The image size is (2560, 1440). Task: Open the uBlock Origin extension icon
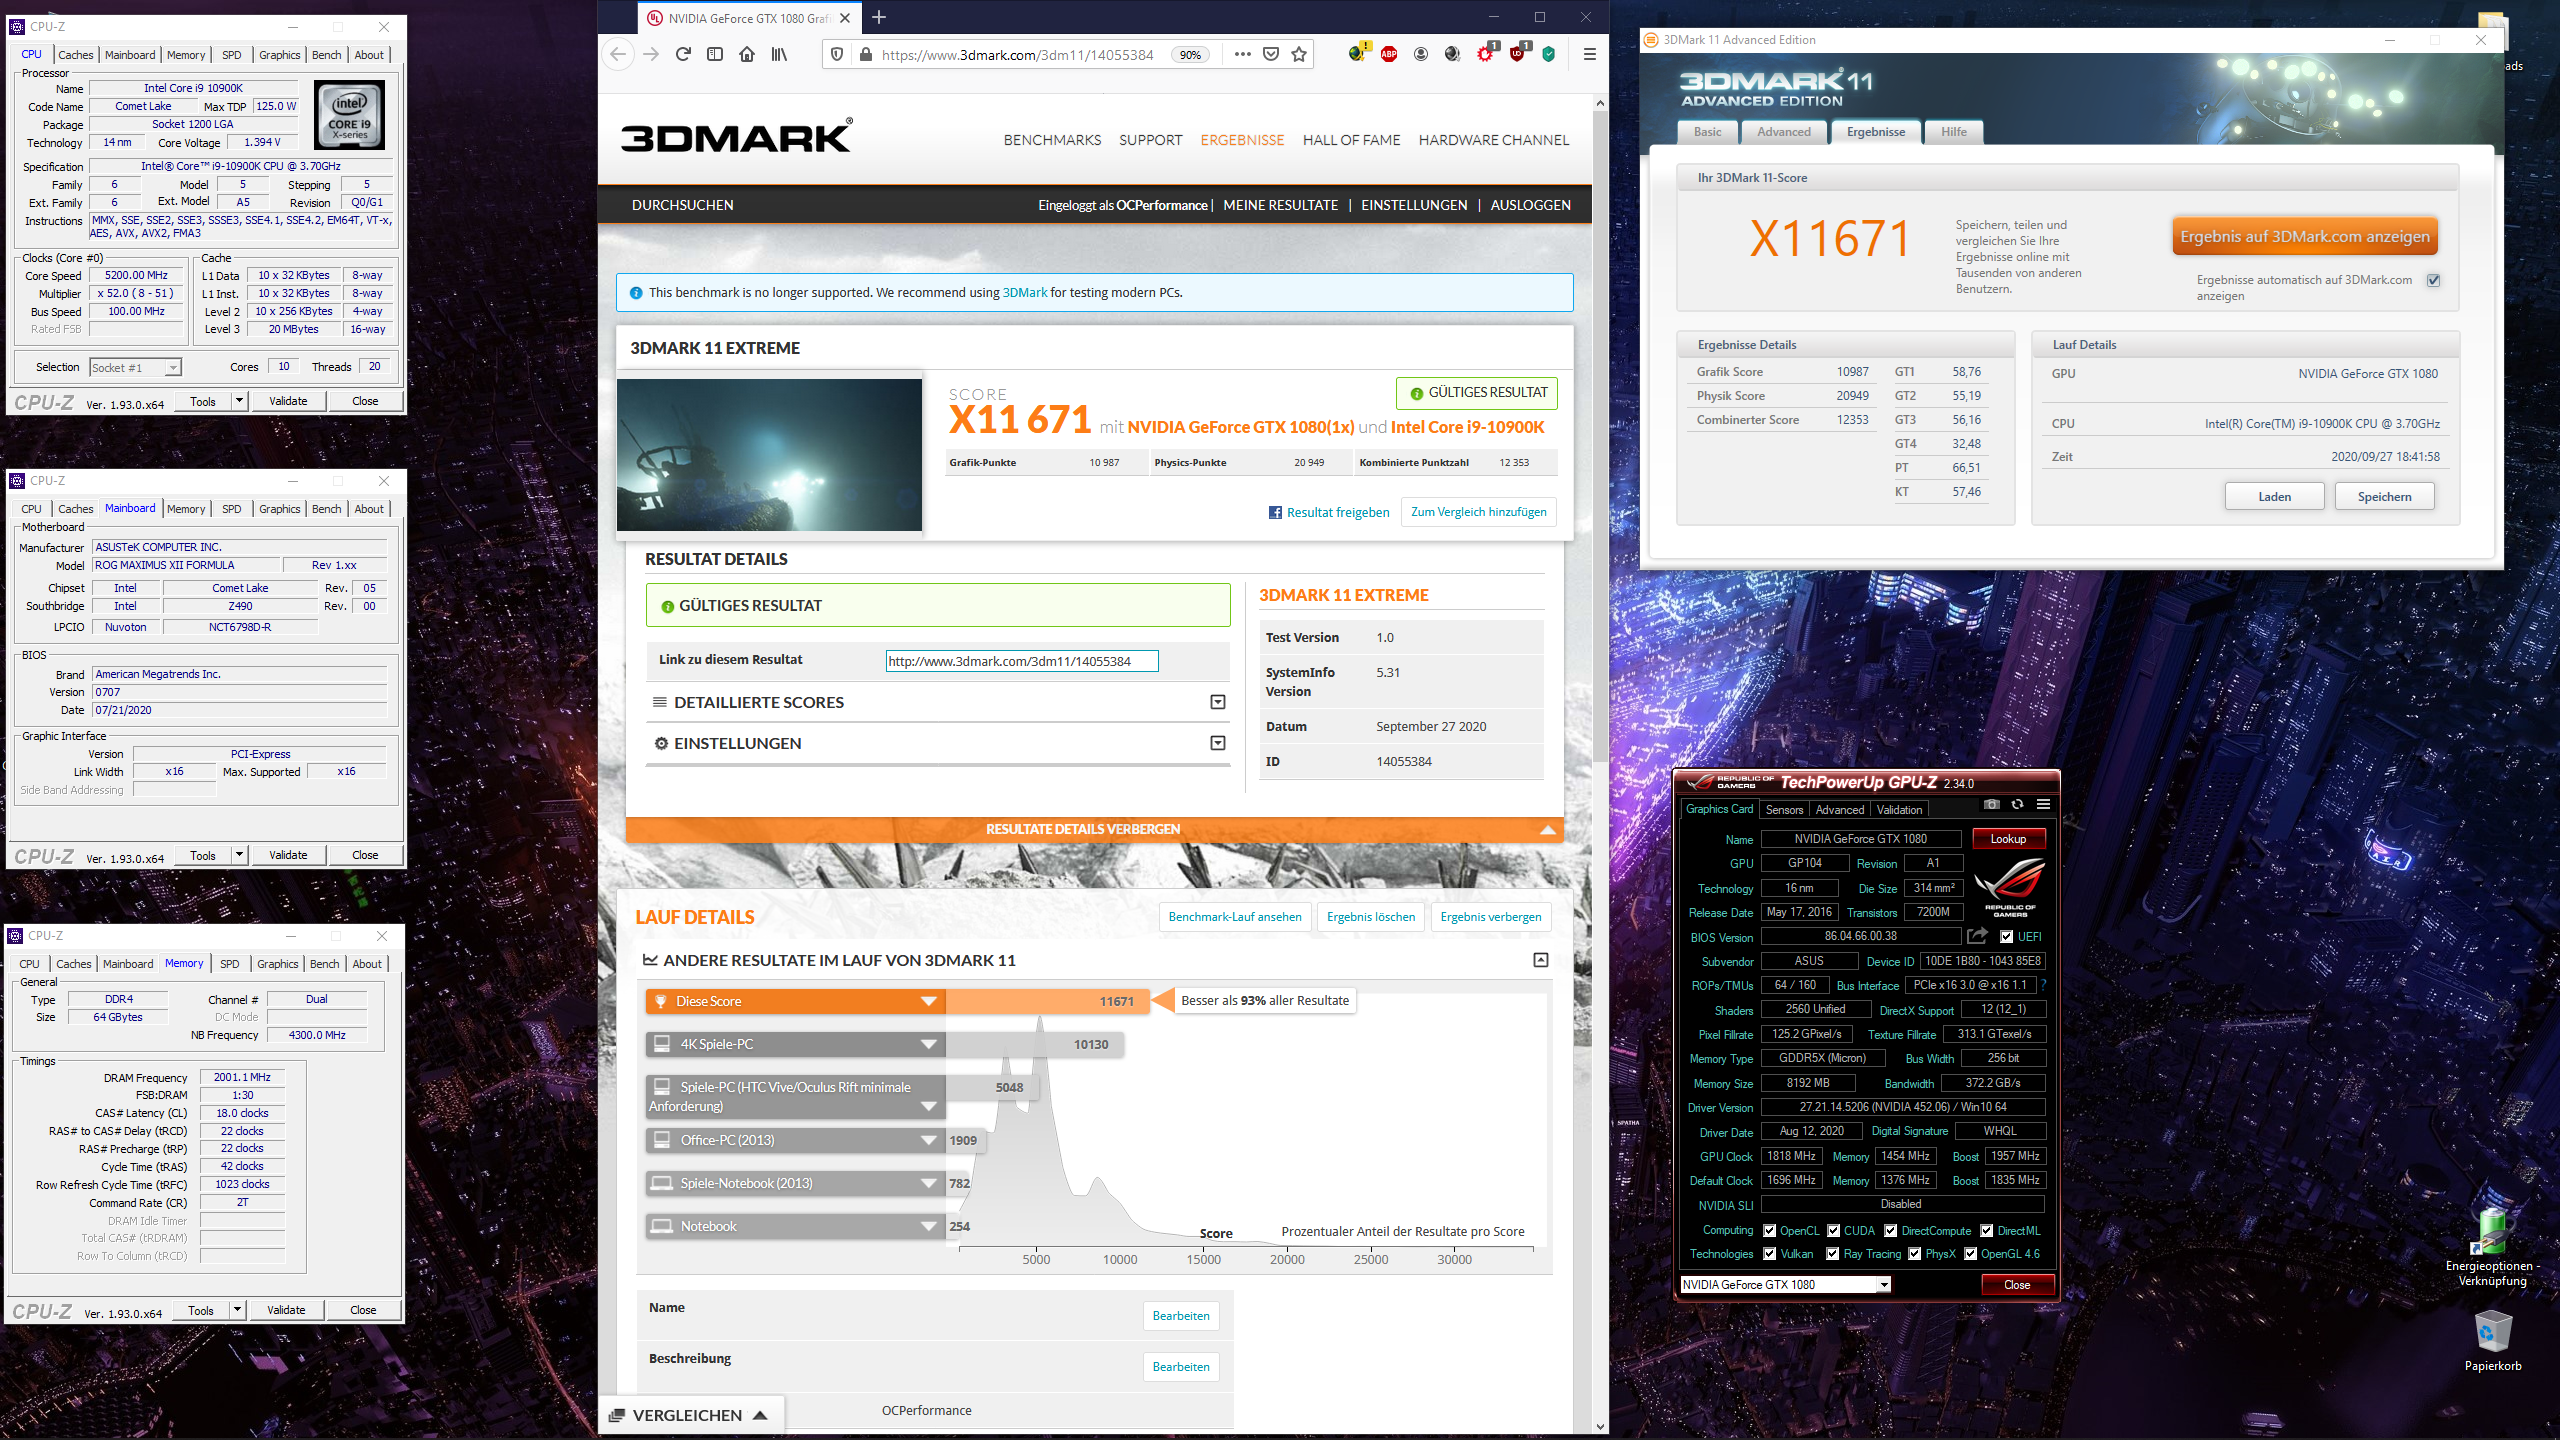1517,54
